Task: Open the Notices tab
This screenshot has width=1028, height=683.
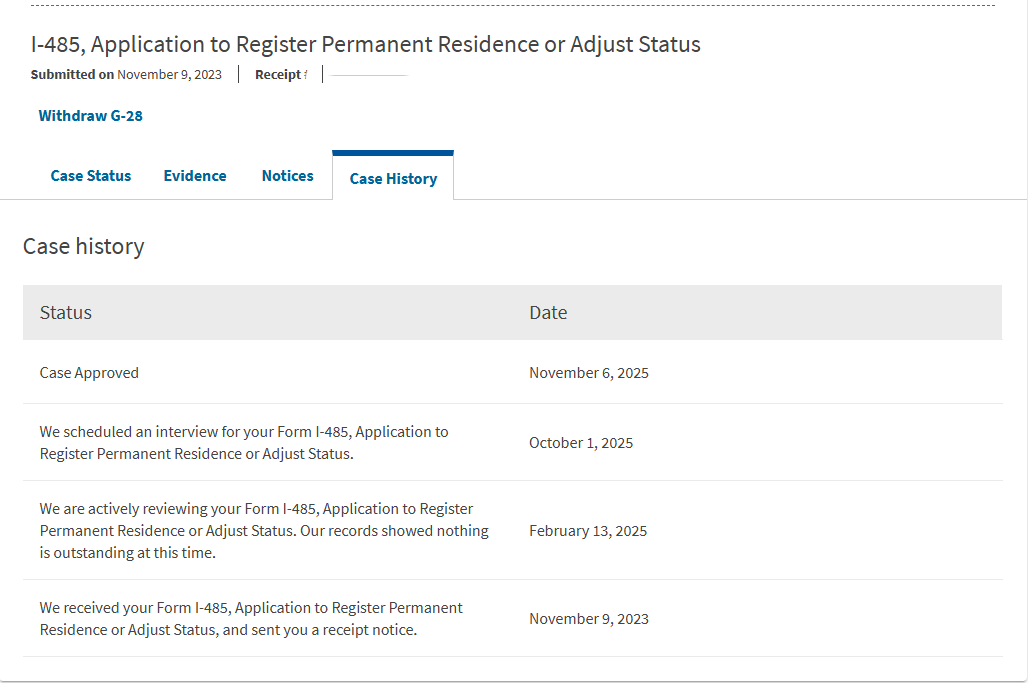Action: point(287,176)
